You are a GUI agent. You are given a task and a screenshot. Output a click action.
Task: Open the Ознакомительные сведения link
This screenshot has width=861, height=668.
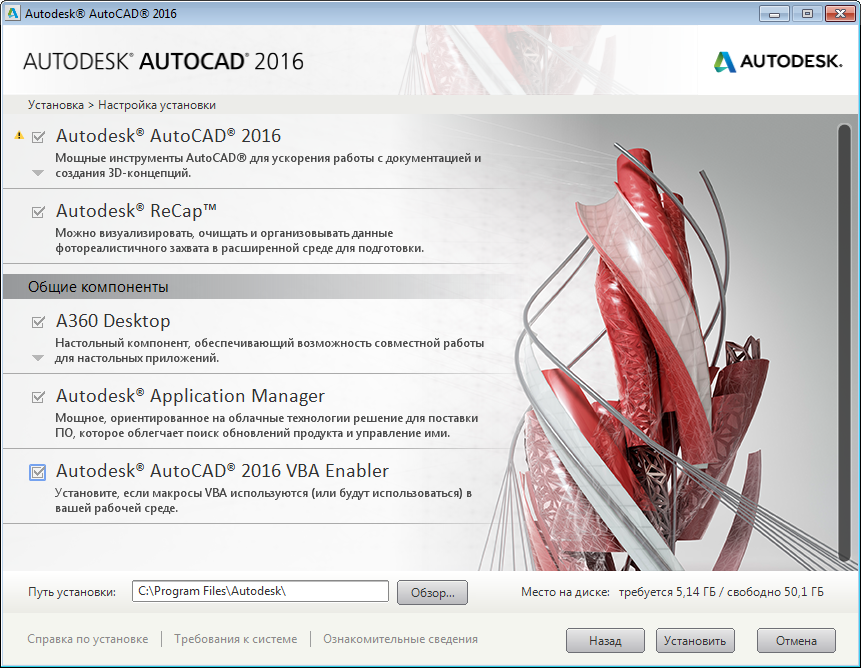point(400,639)
